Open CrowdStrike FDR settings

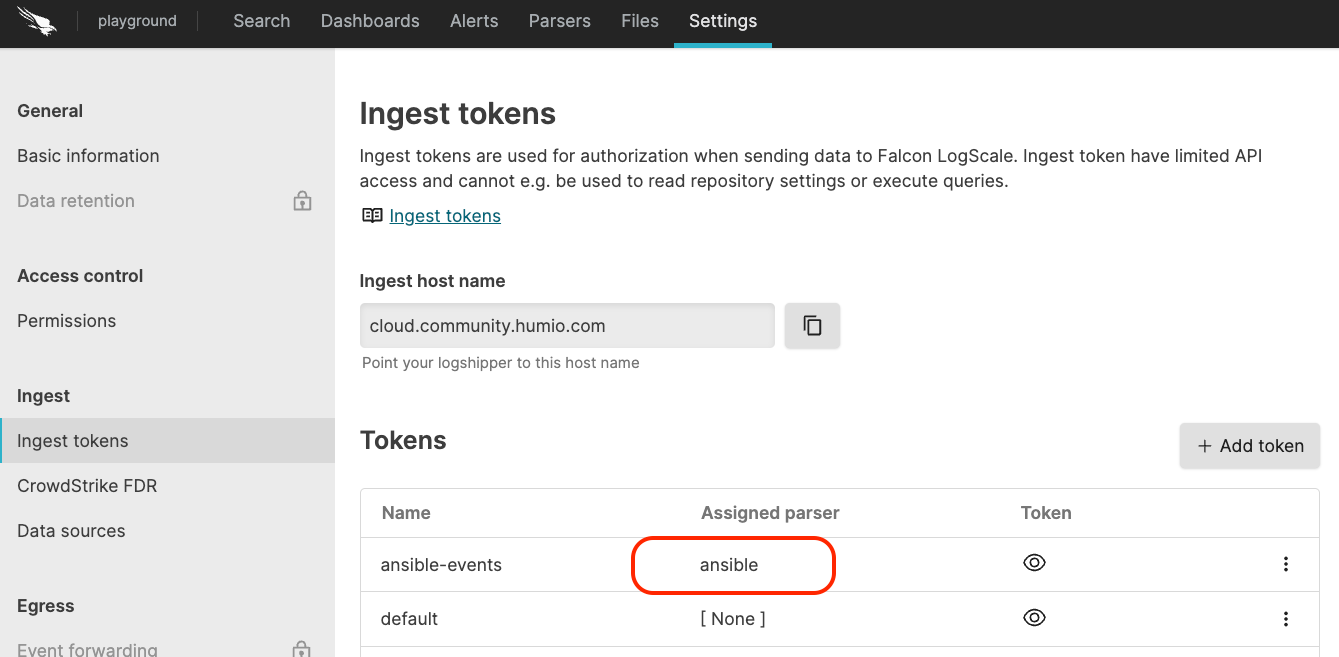[x=87, y=486]
